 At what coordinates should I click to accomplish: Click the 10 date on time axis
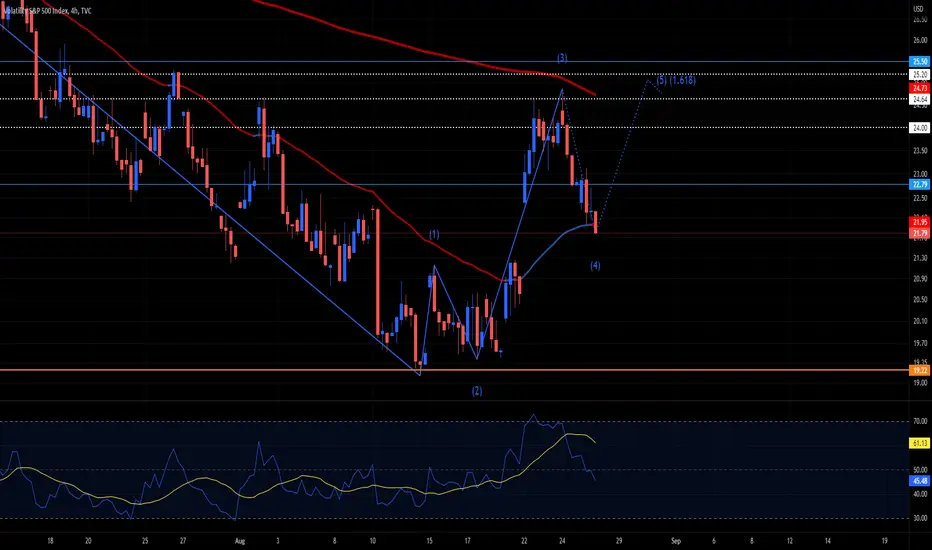pos(373,541)
